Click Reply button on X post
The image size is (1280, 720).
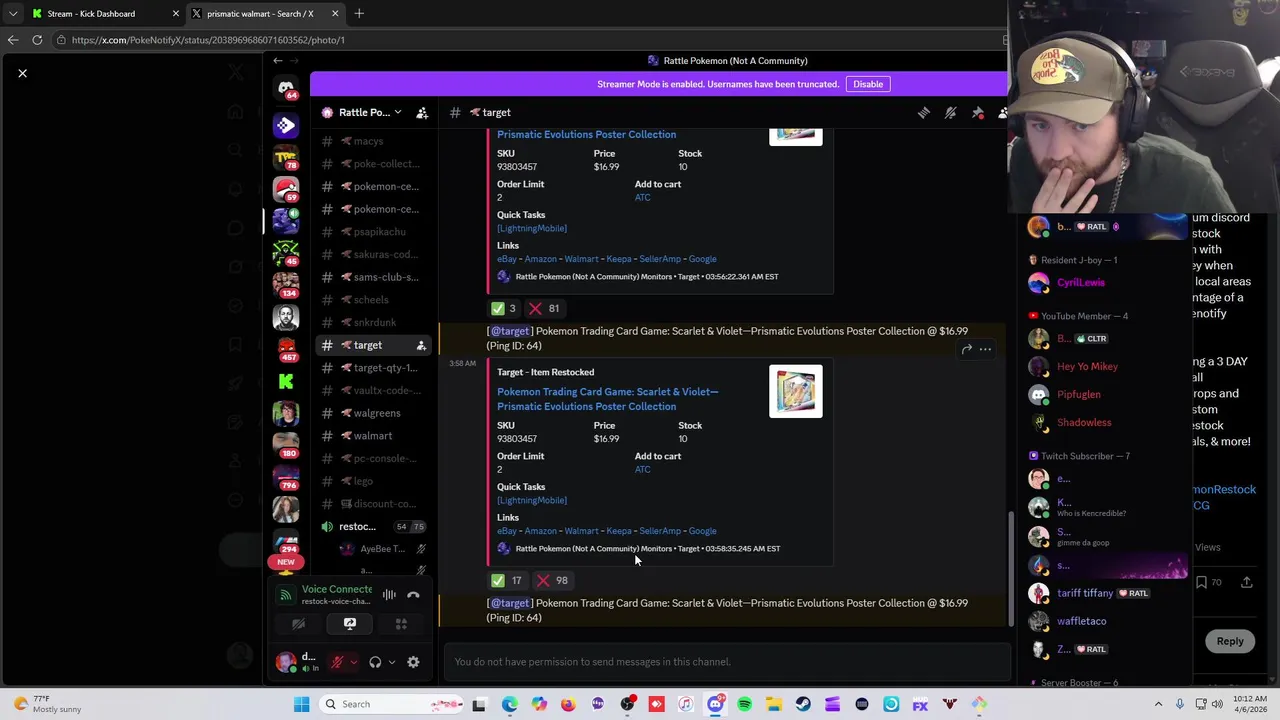coord(1230,642)
